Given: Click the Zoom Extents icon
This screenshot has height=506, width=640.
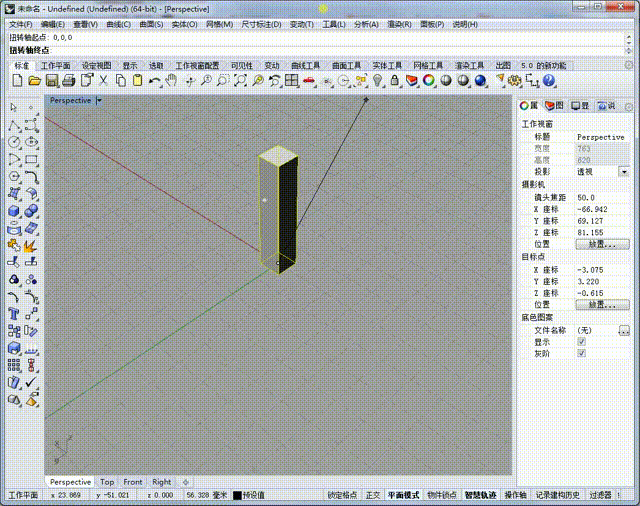Looking at the screenshot, I should point(240,80).
